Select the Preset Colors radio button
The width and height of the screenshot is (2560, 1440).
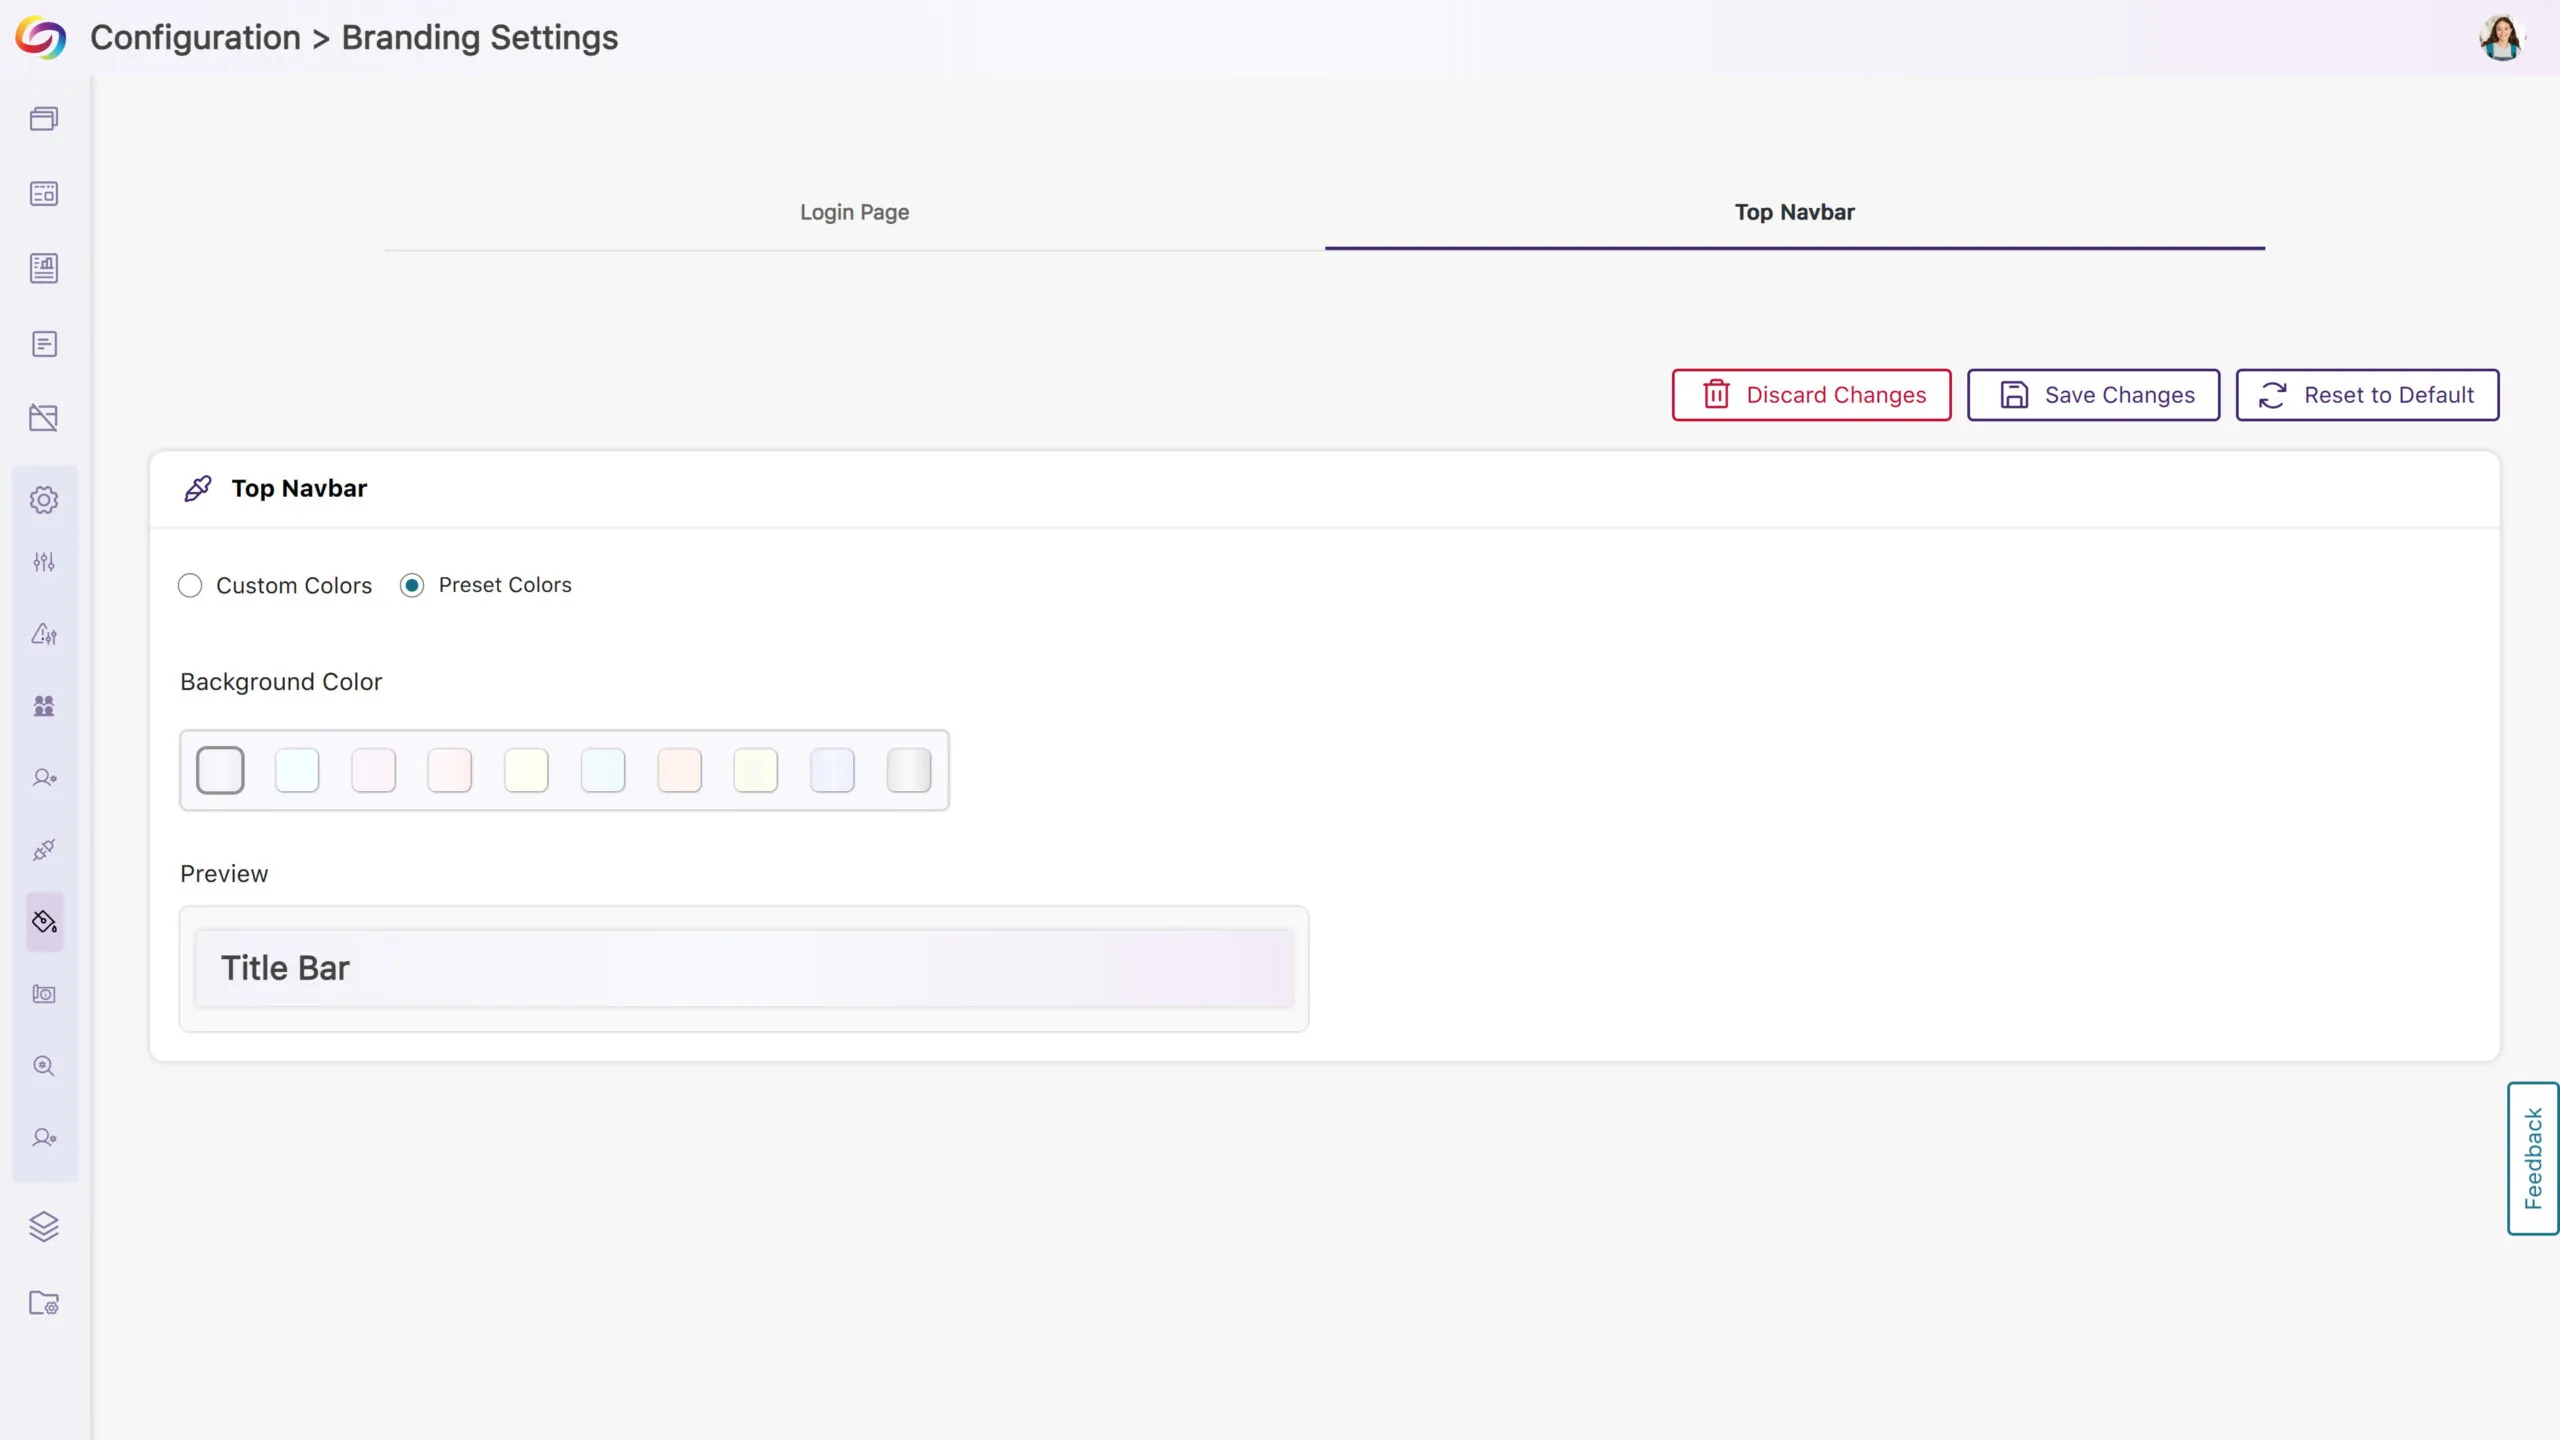tap(412, 585)
